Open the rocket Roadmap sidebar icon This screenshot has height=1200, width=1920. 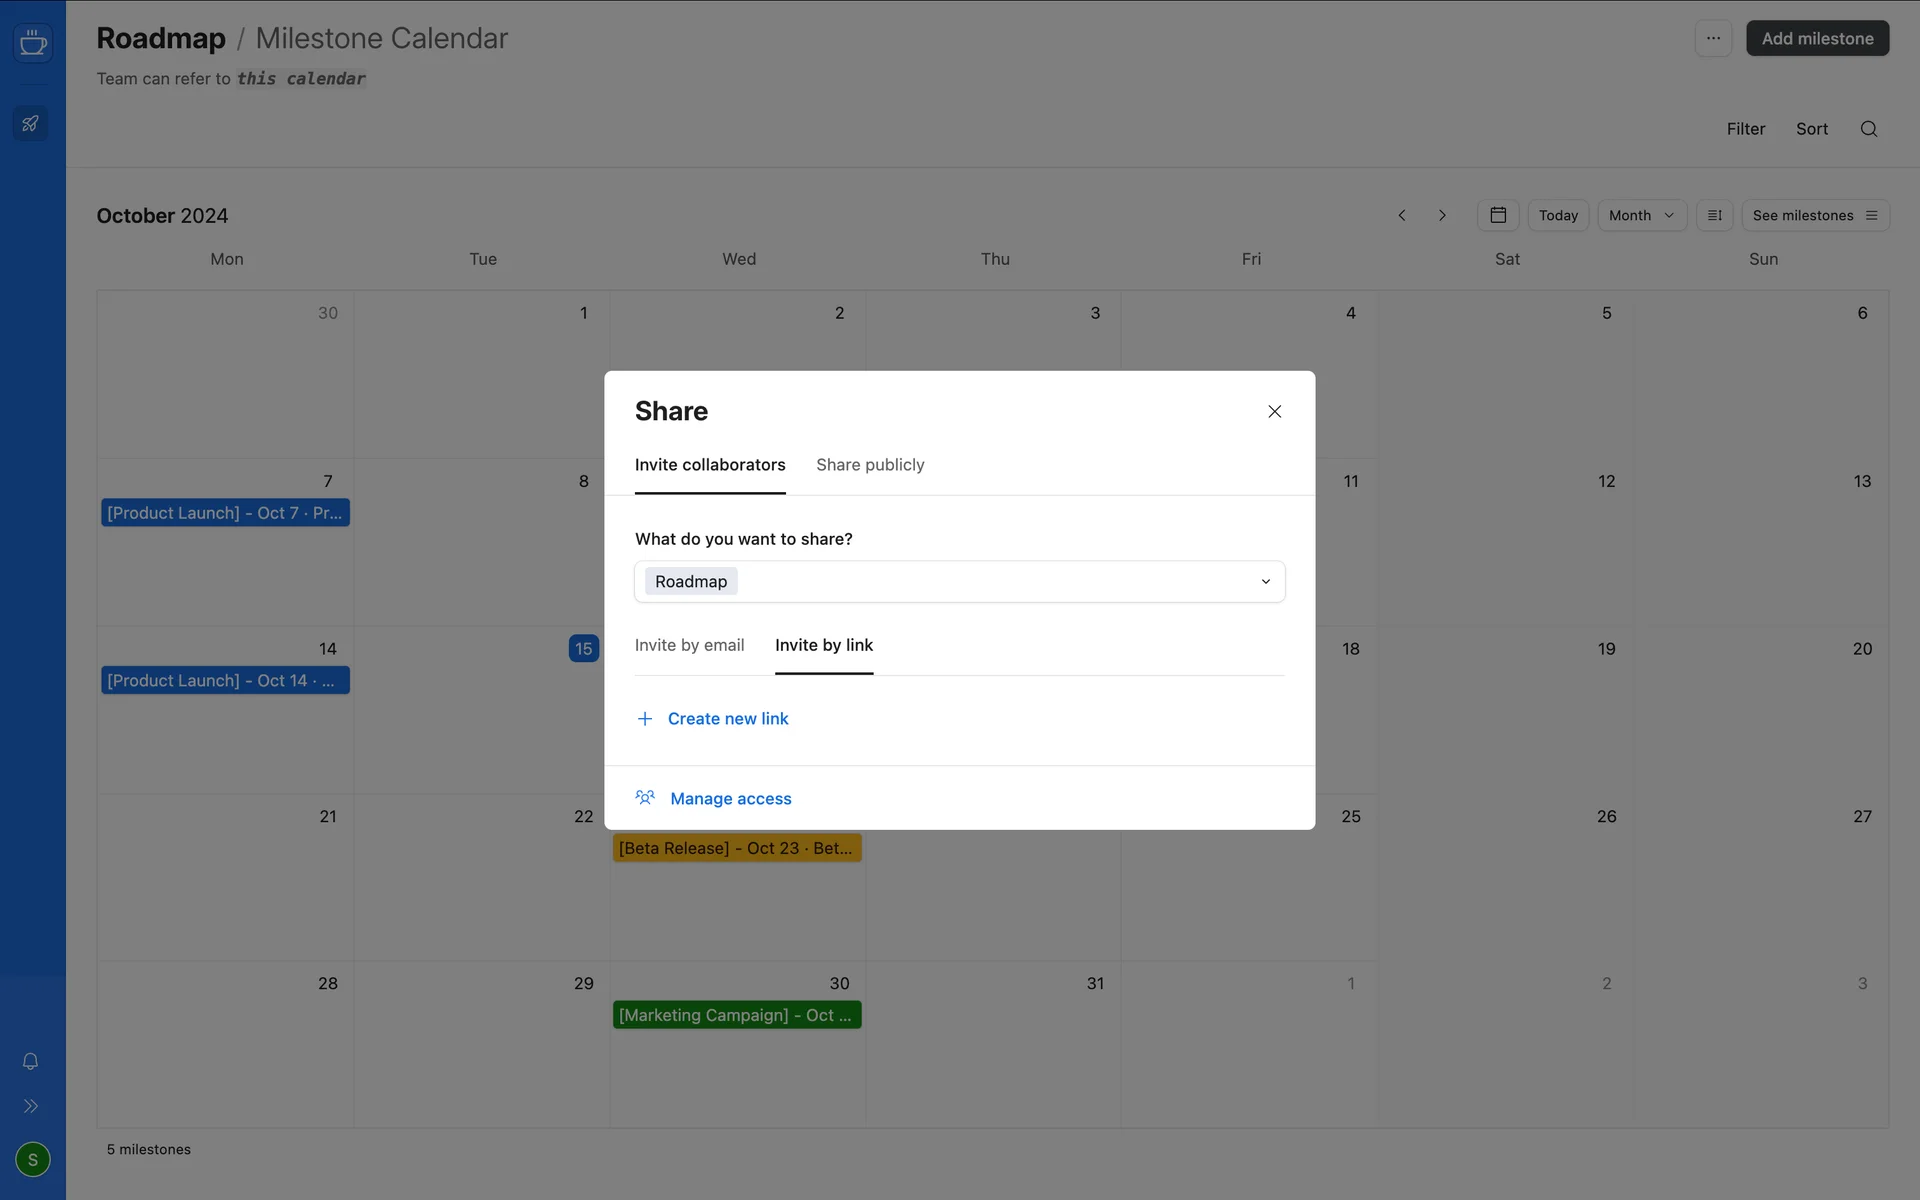31,124
